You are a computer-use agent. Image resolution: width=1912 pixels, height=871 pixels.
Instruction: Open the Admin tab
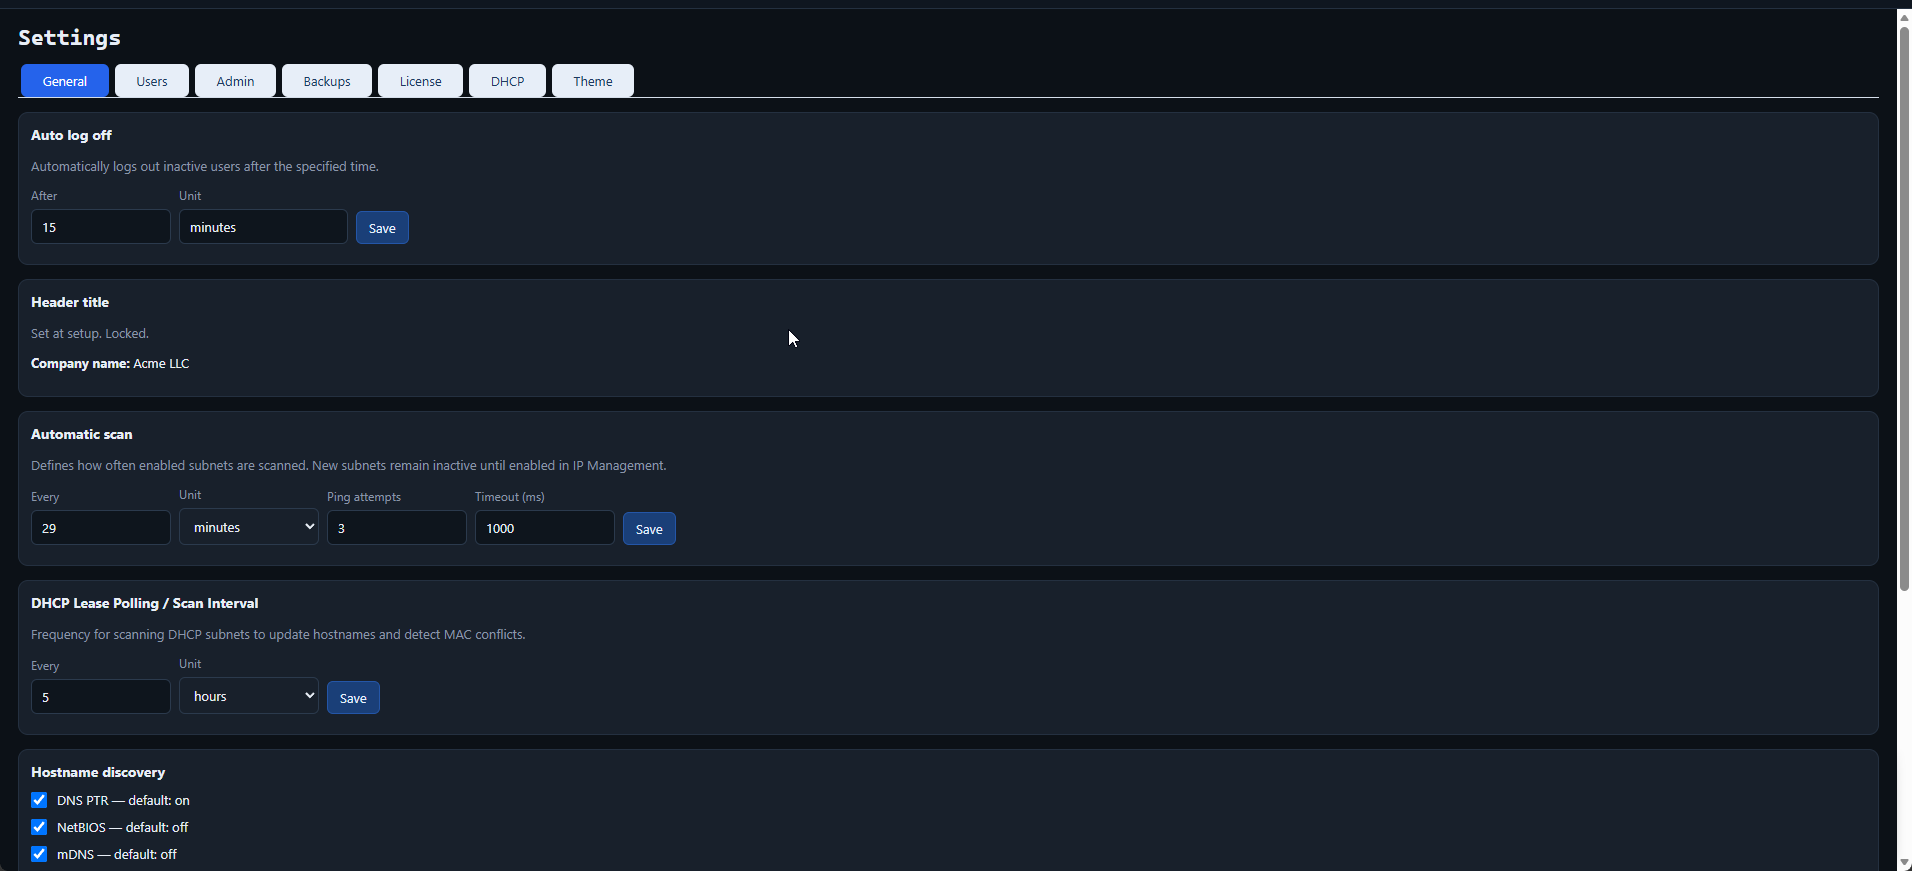235,81
